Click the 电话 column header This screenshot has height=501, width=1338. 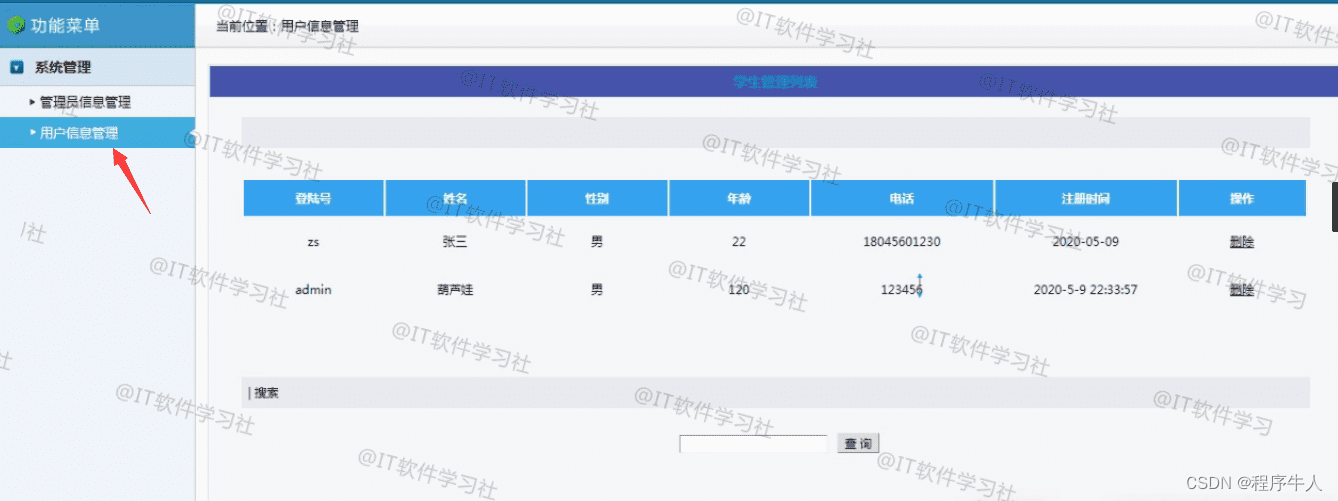[902, 199]
